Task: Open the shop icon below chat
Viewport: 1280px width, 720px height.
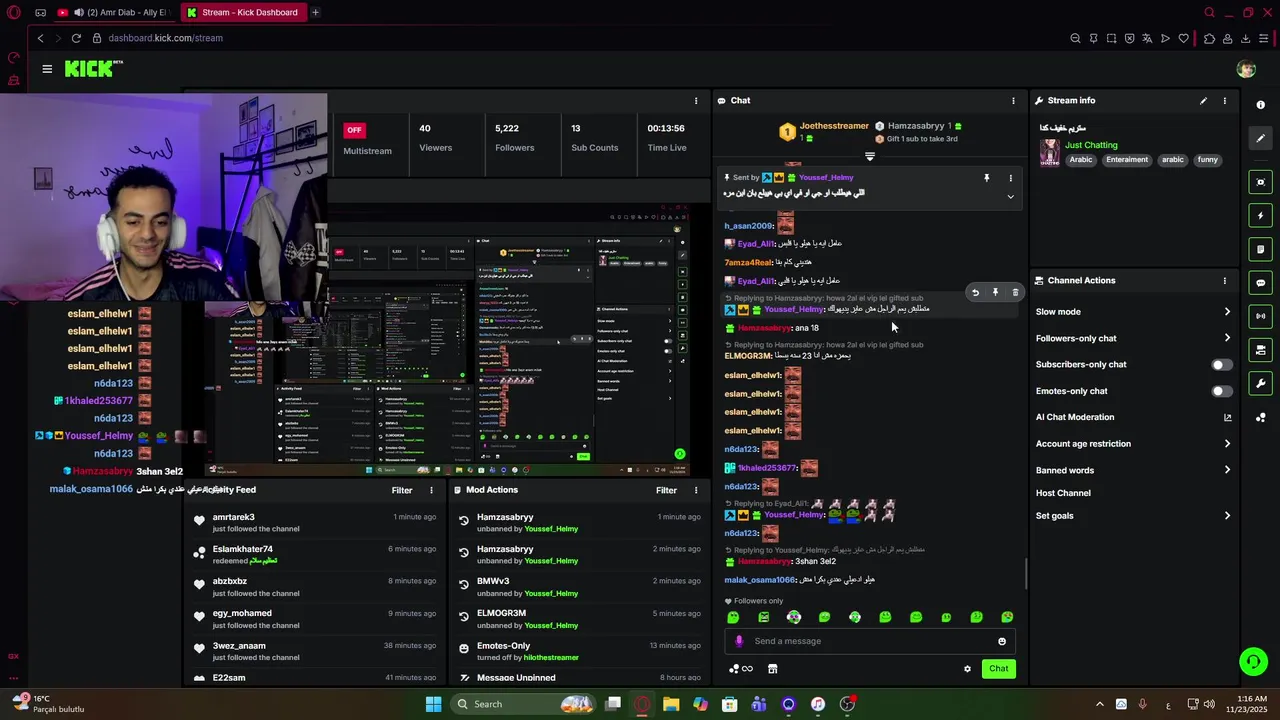Action: 772,669
